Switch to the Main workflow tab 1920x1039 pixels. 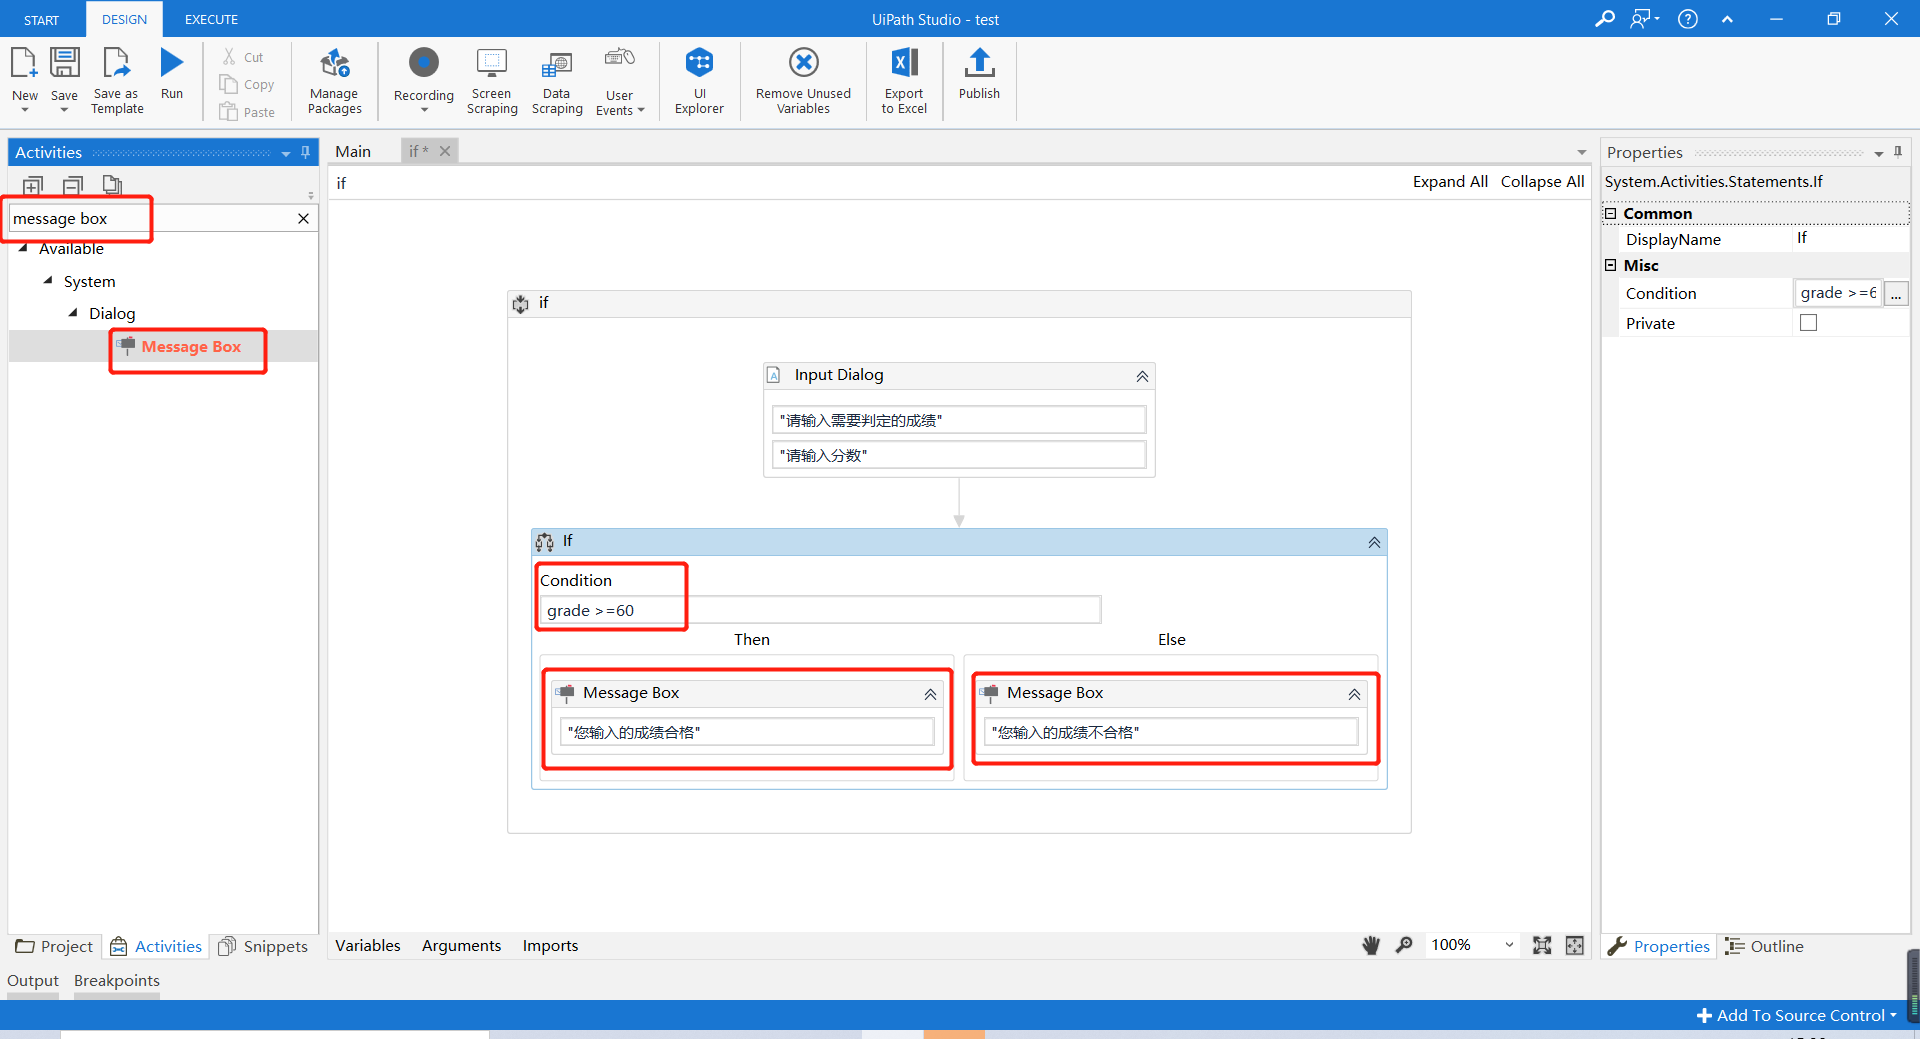(353, 151)
